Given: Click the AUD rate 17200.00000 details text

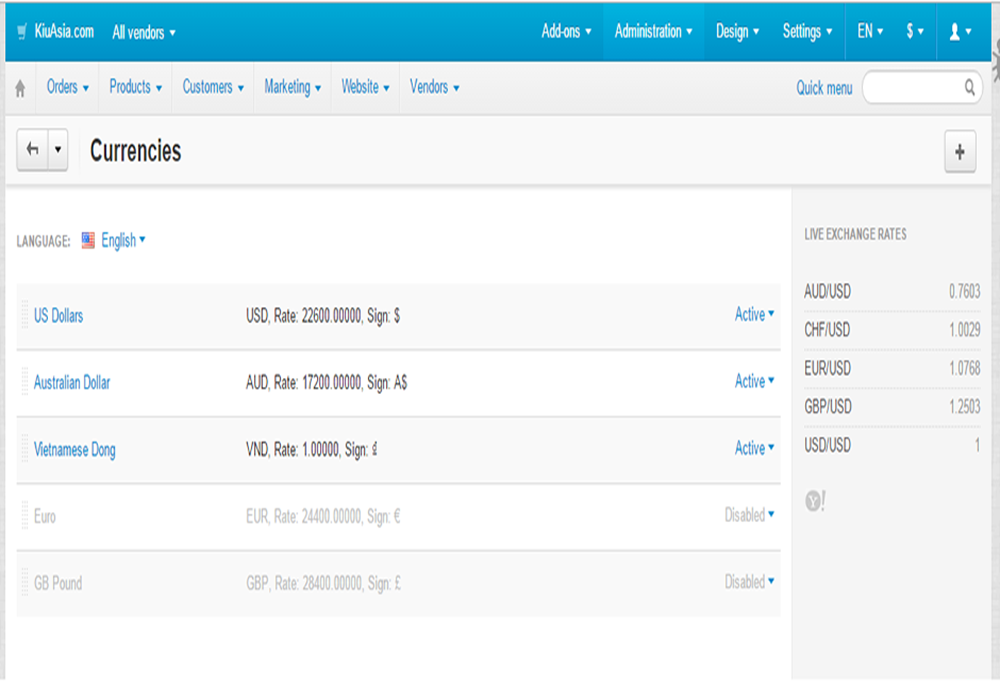Looking at the screenshot, I should pos(327,383).
